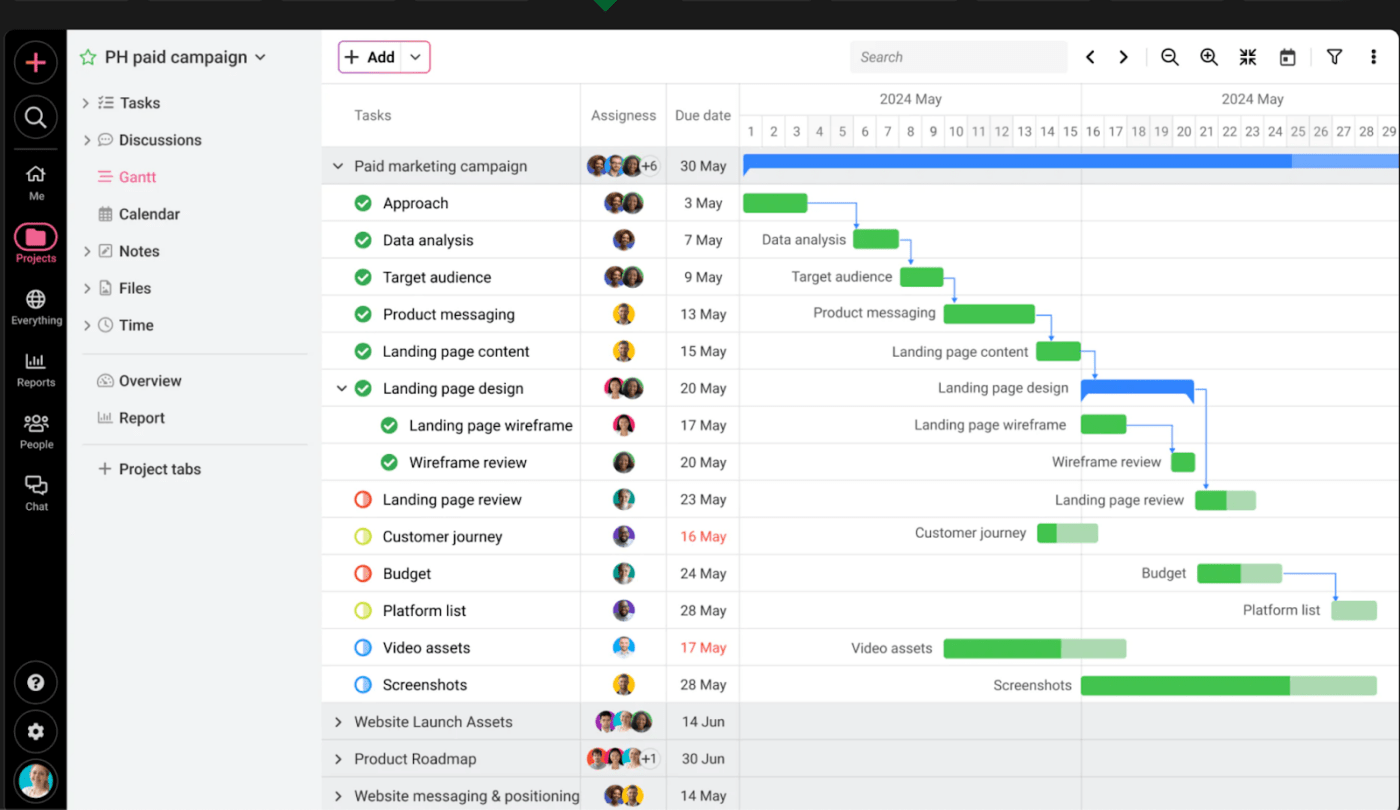The width and height of the screenshot is (1400, 810).
Task: Click the Product messaging green Gantt bar
Action: point(989,314)
